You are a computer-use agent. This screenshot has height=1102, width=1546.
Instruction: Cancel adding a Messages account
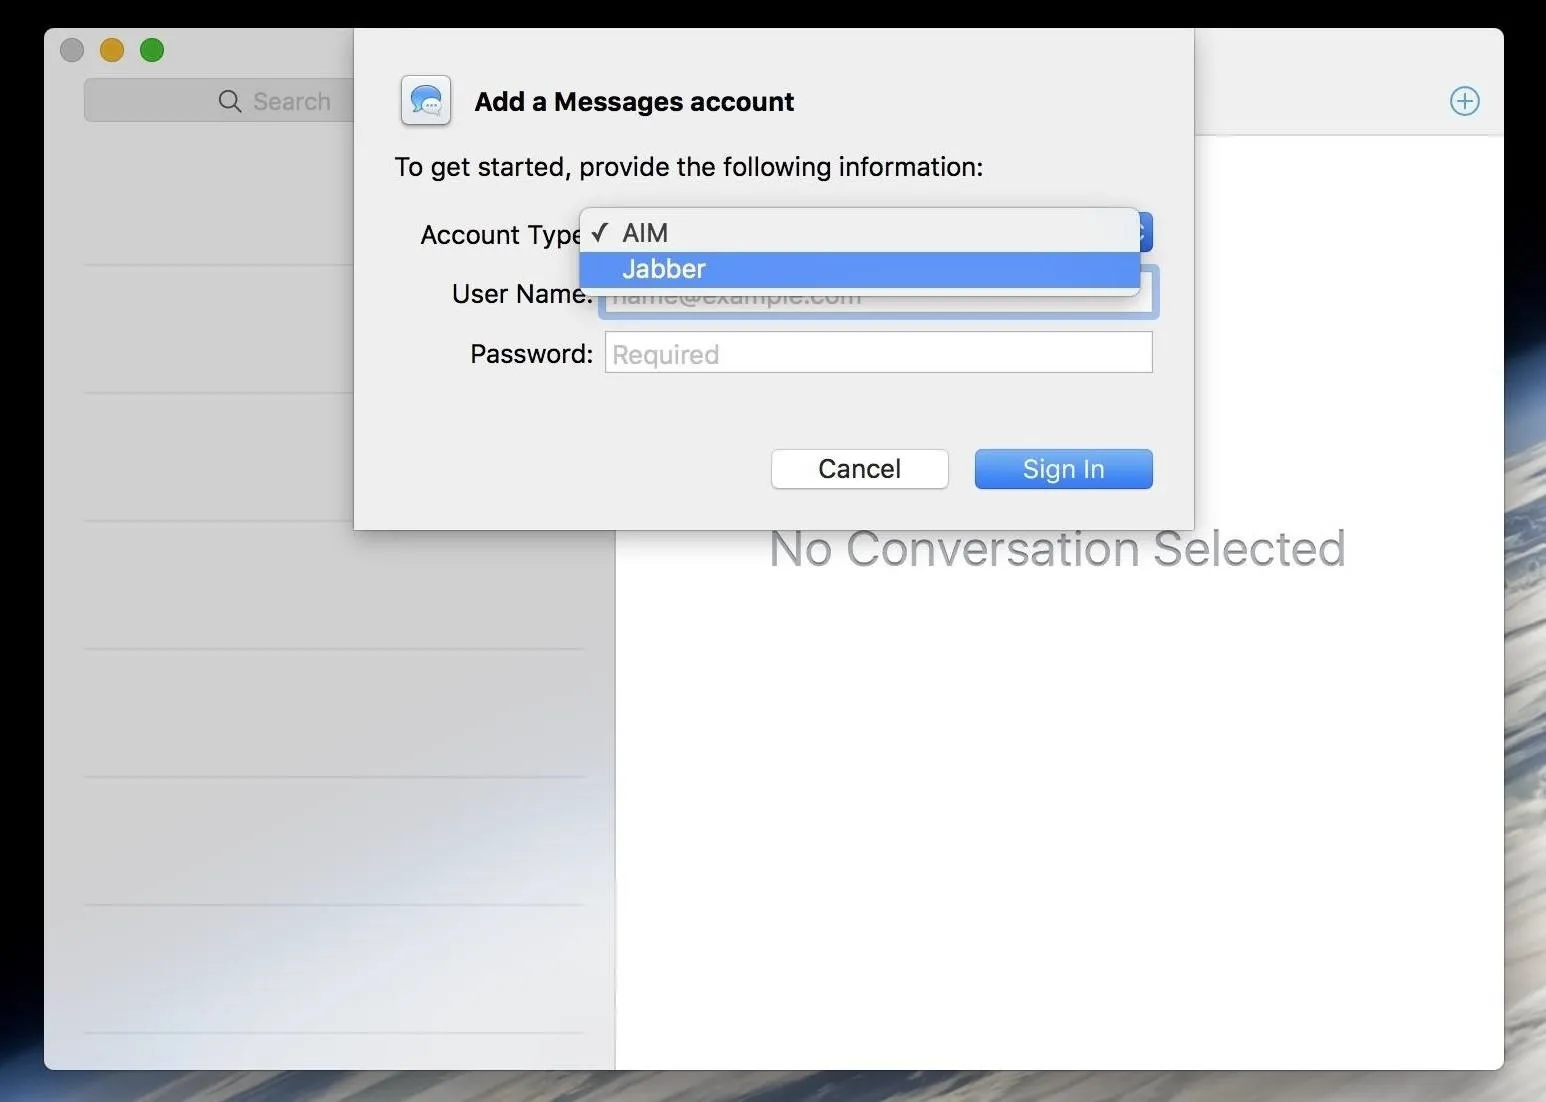coord(859,469)
